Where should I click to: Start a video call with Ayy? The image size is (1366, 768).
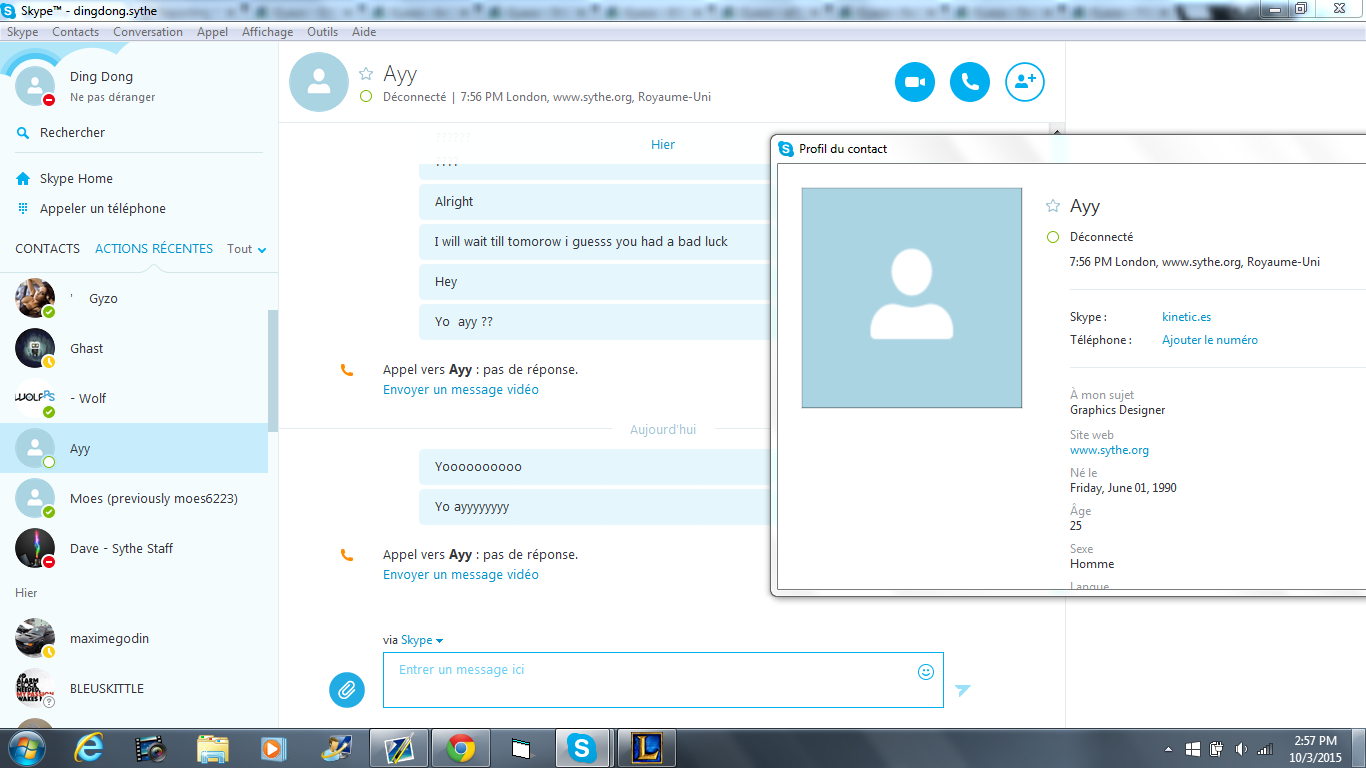point(915,82)
